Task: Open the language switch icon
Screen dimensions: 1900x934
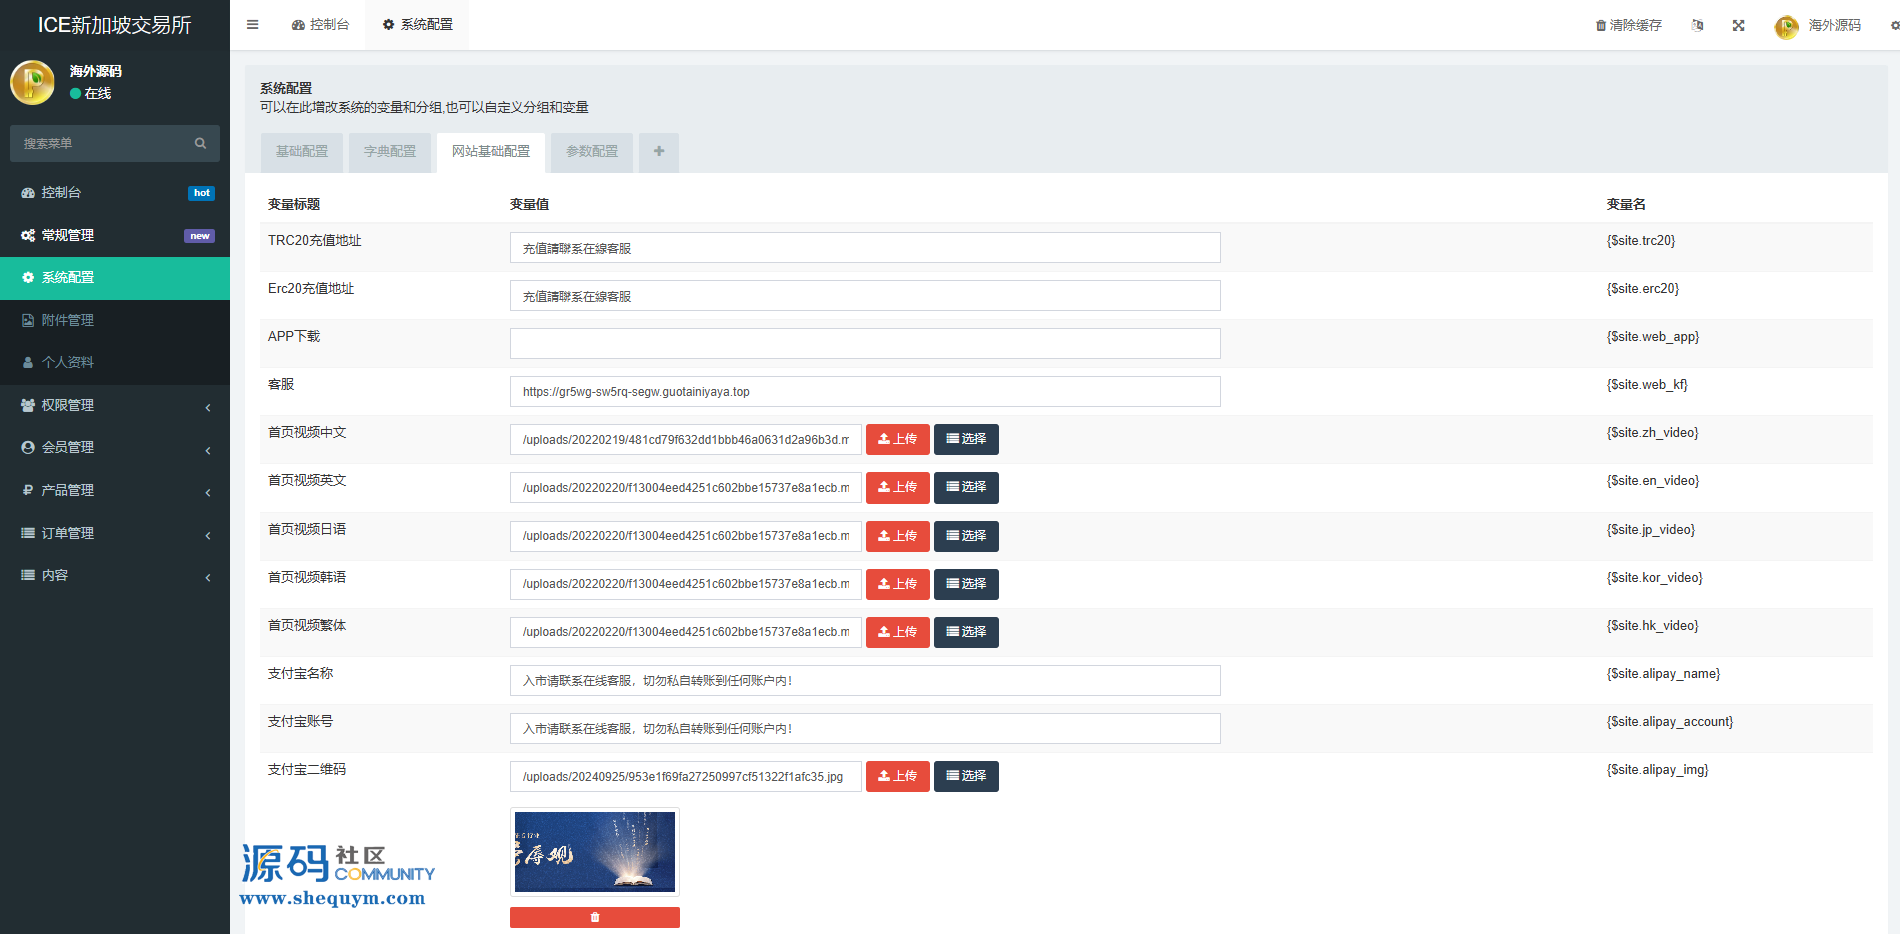Action: click(1697, 25)
